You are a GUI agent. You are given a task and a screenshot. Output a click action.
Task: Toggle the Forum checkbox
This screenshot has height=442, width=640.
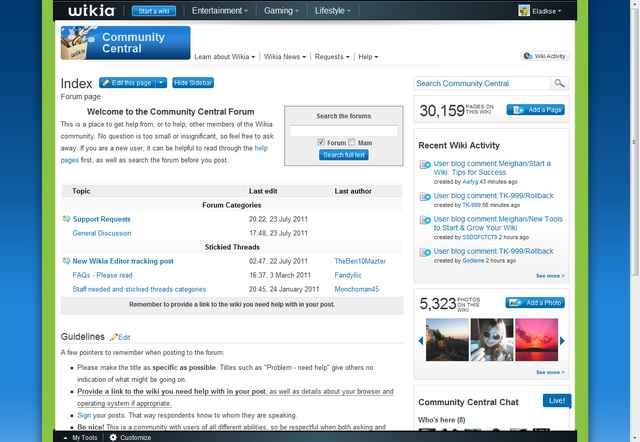(x=321, y=142)
